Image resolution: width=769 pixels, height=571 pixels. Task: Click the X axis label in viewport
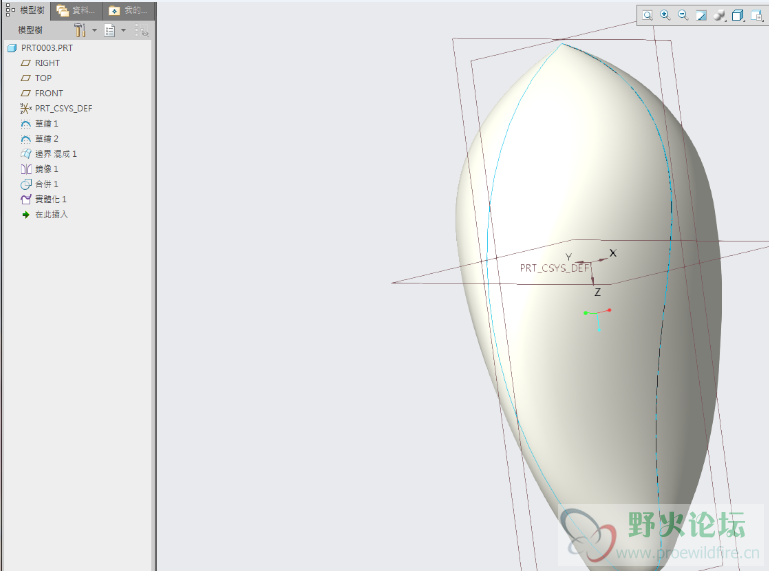[x=613, y=253]
